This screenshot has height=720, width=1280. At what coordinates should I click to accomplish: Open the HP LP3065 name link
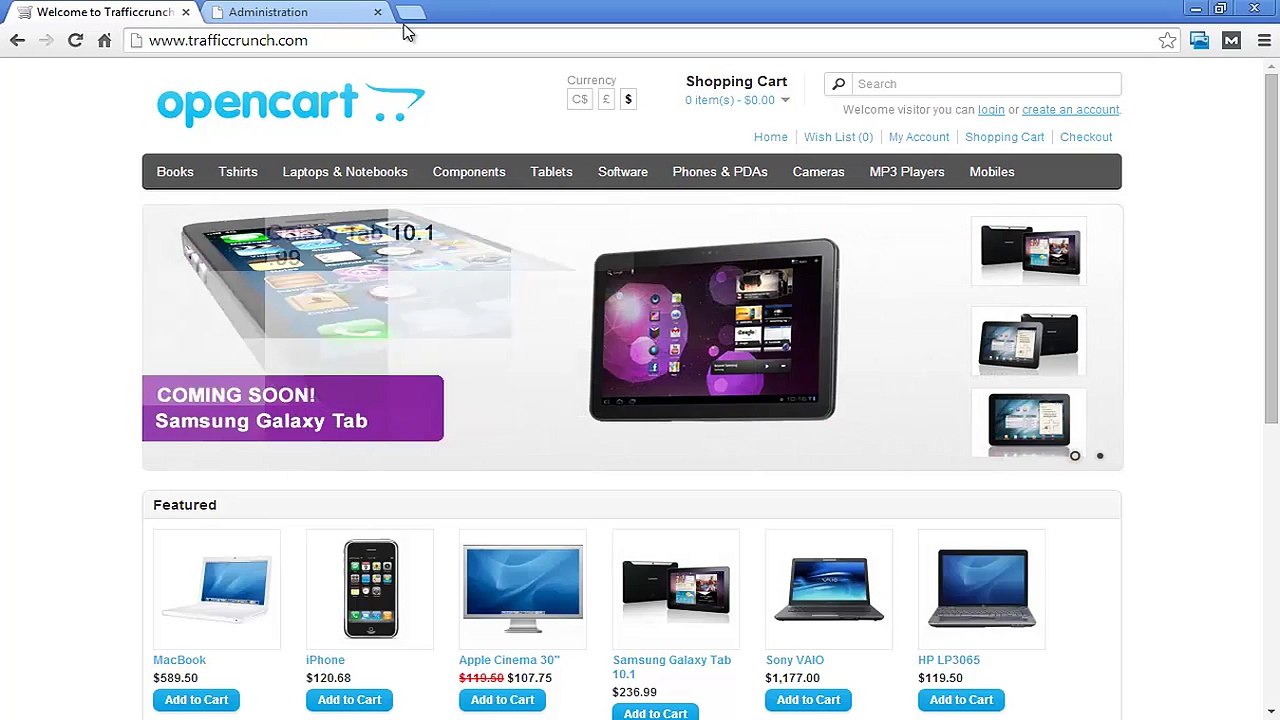(949, 660)
